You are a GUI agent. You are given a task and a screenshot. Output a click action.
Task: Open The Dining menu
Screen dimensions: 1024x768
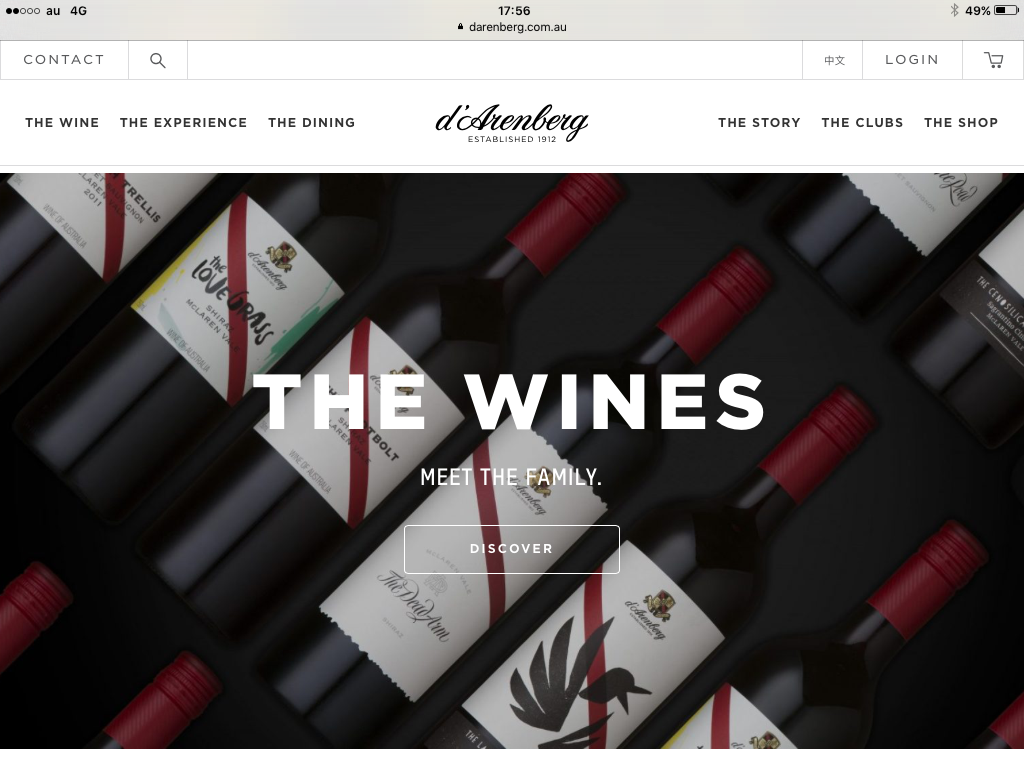[x=312, y=123]
